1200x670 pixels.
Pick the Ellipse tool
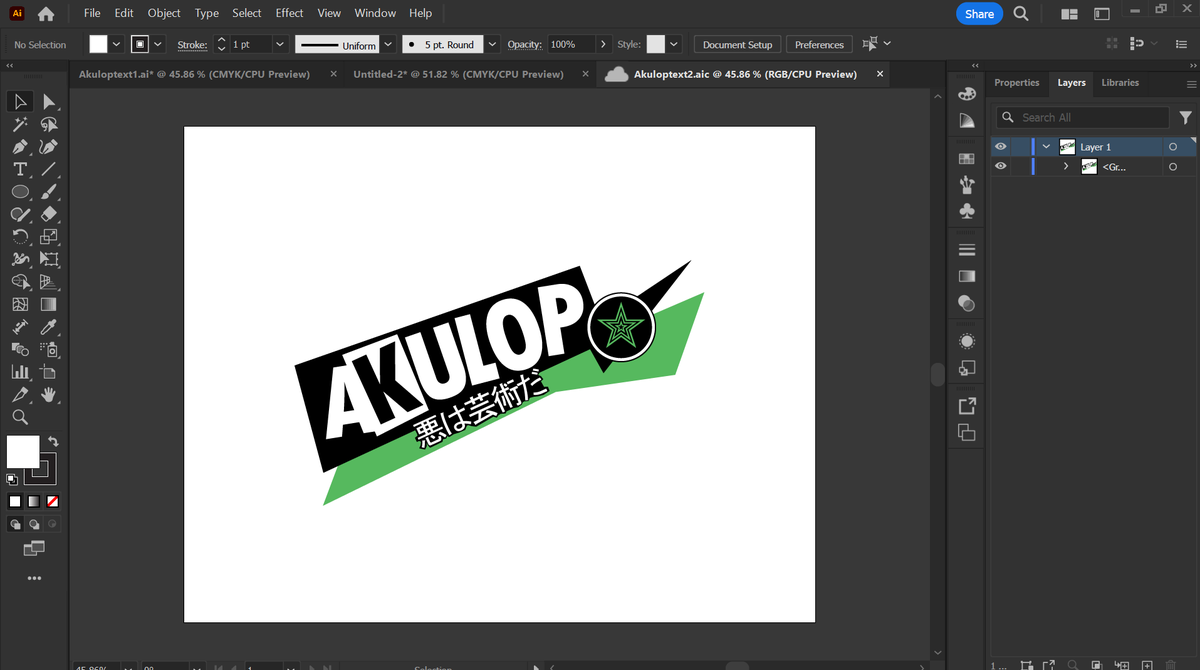point(20,192)
